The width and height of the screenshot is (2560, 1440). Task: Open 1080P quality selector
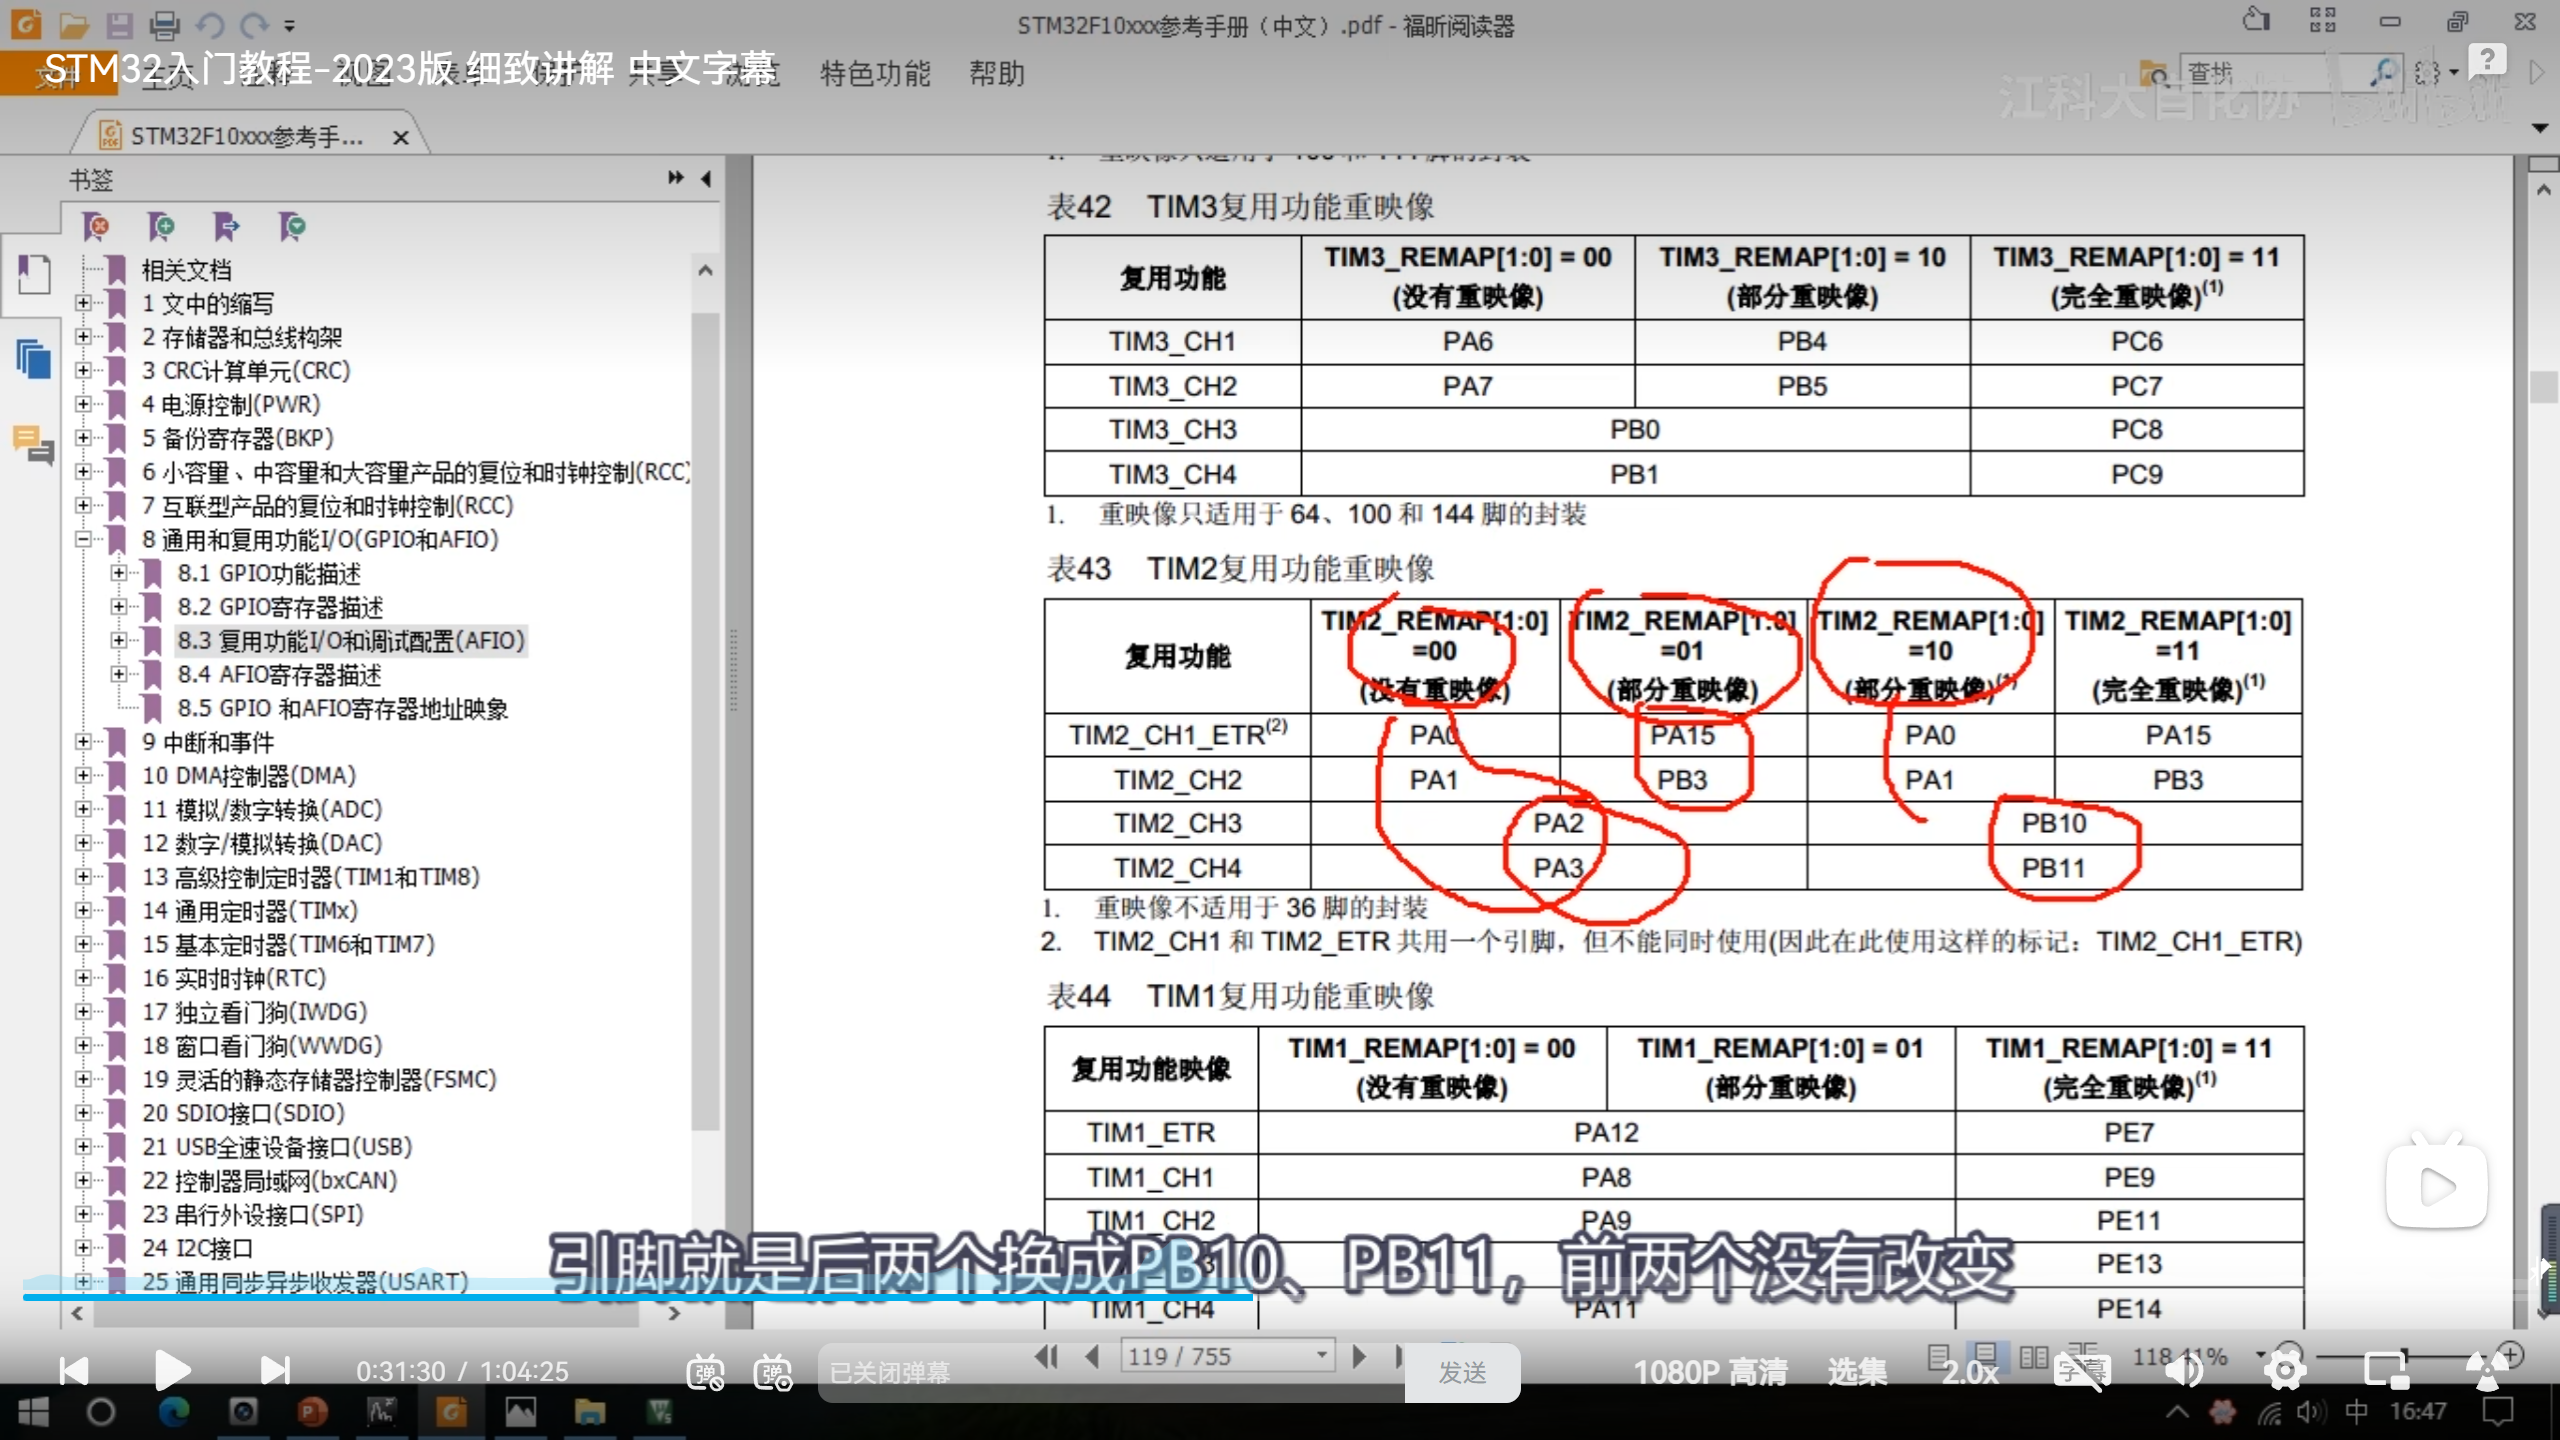(1710, 1372)
